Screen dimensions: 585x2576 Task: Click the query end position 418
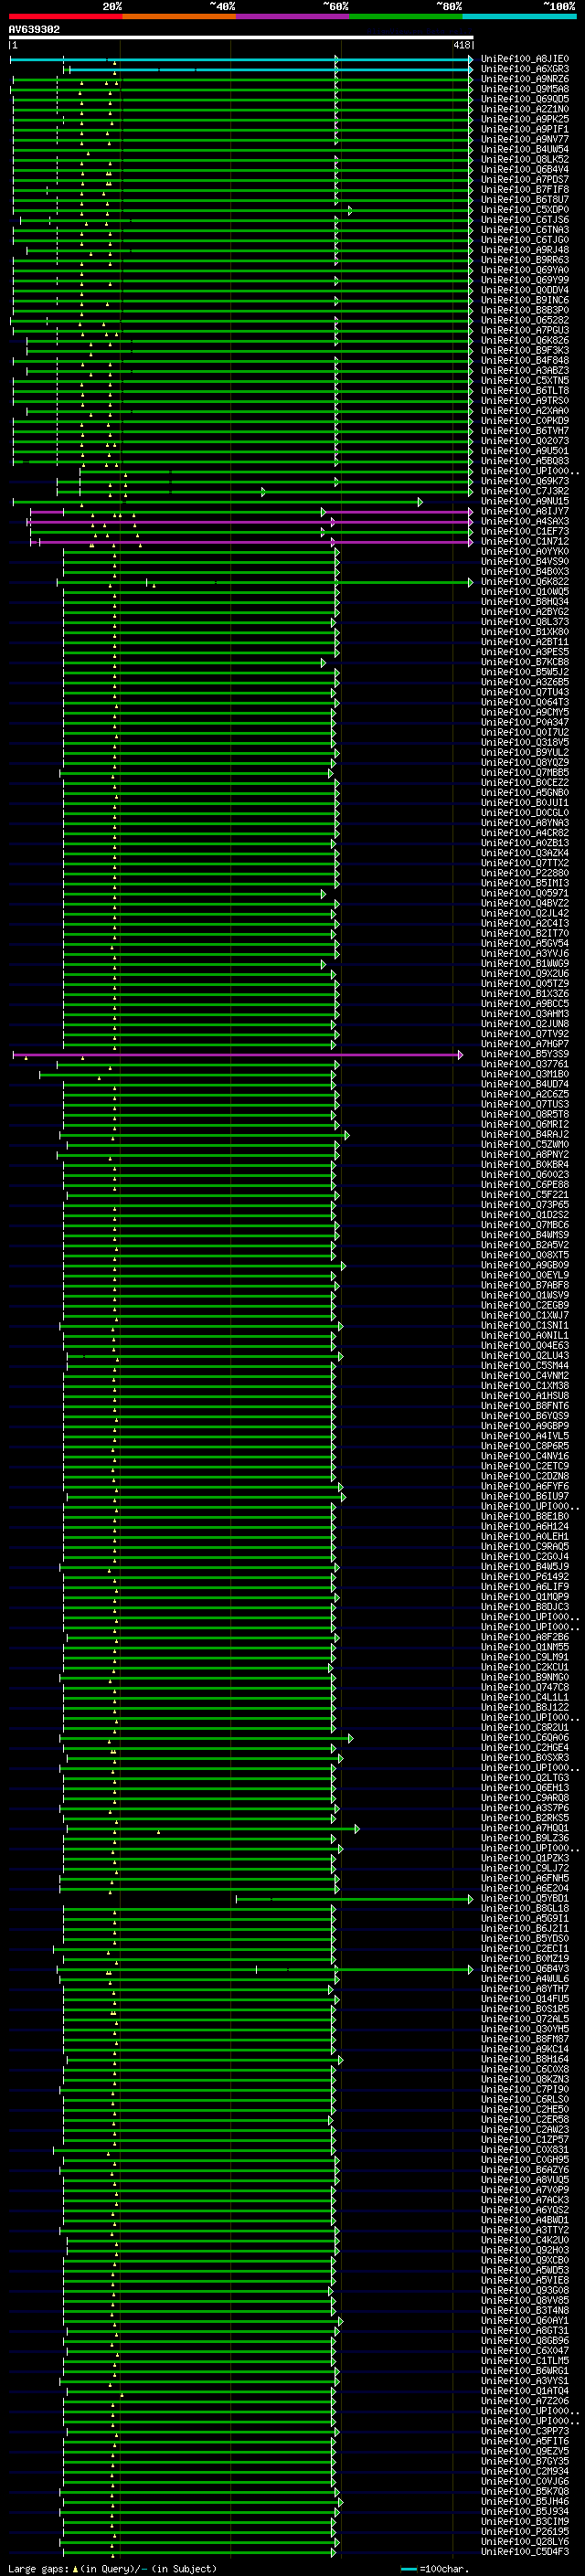[x=461, y=46]
